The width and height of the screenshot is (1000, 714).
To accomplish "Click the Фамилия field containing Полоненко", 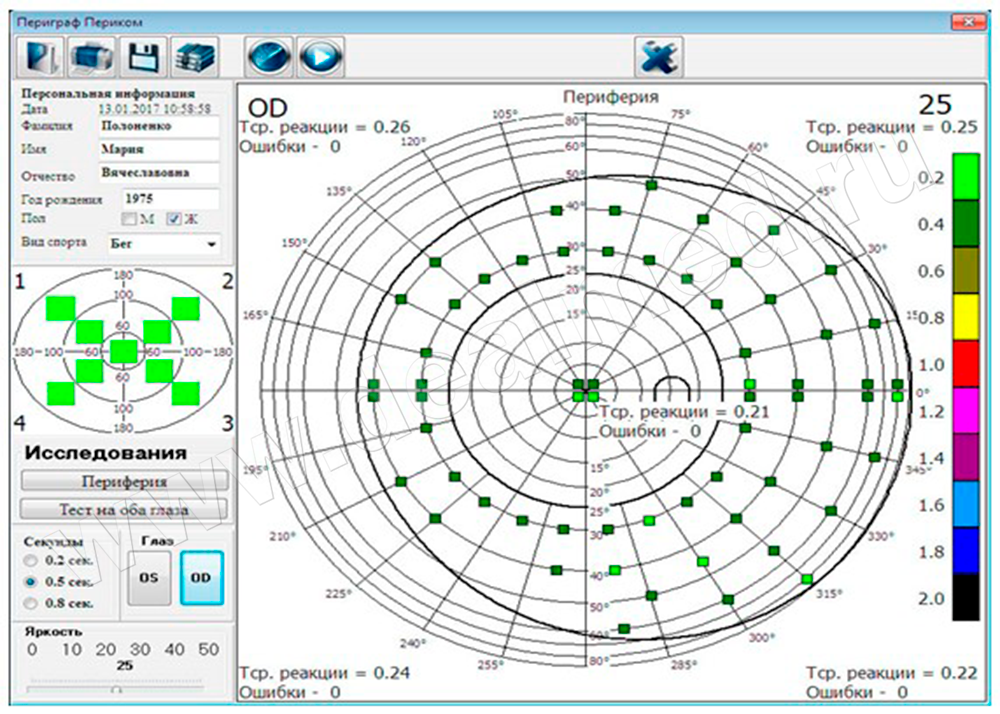I will click(159, 126).
